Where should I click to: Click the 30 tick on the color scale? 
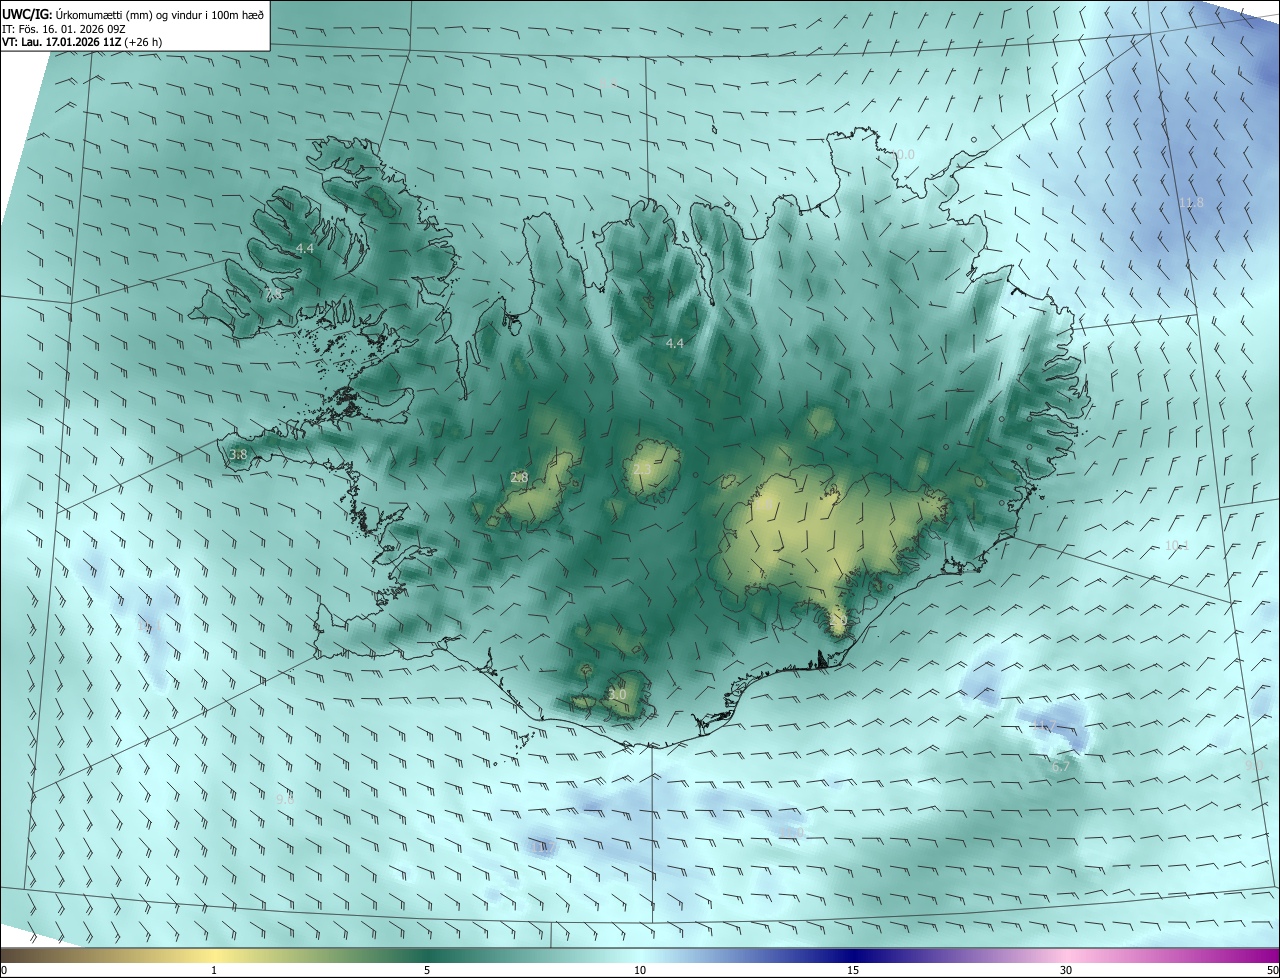1066,970
